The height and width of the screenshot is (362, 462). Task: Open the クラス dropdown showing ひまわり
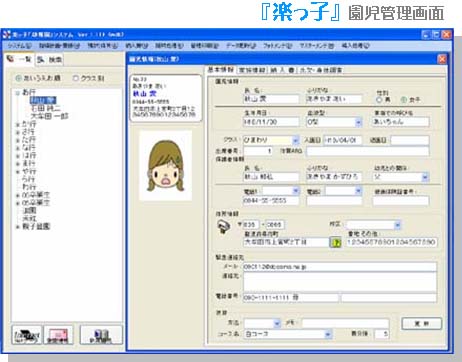pos(295,140)
